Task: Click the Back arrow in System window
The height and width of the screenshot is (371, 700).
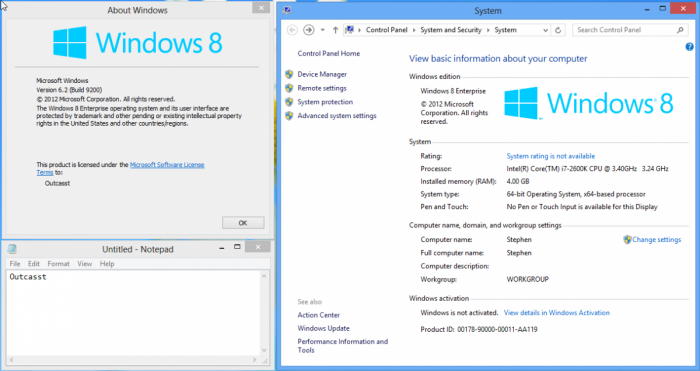Action: (x=292, y=30)
